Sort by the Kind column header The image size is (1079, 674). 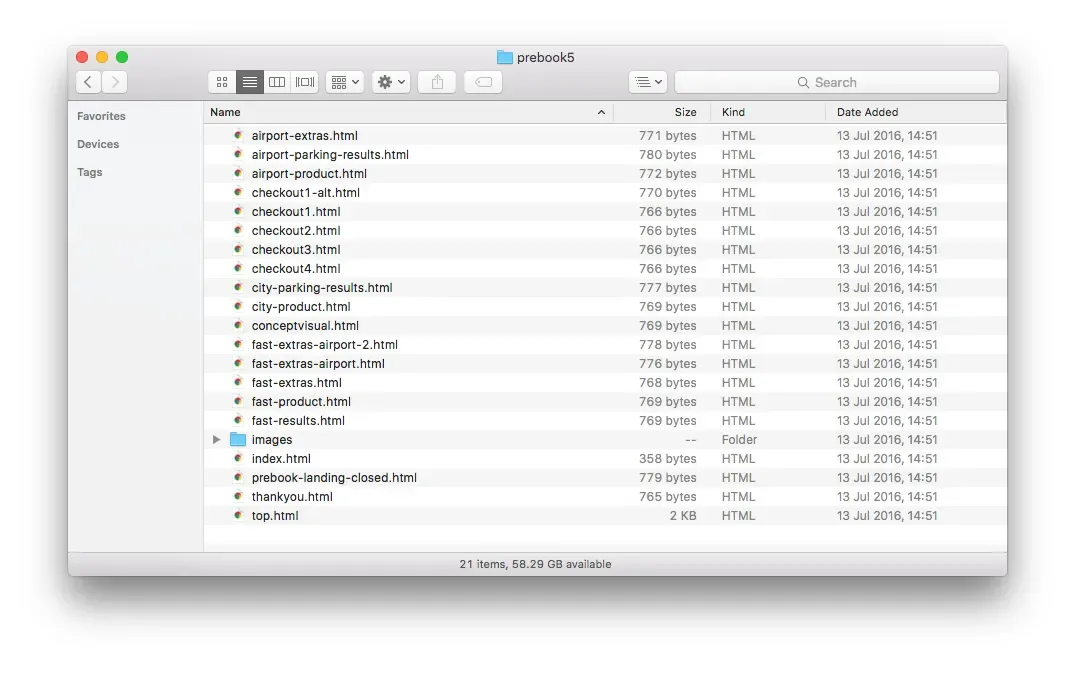733,112
